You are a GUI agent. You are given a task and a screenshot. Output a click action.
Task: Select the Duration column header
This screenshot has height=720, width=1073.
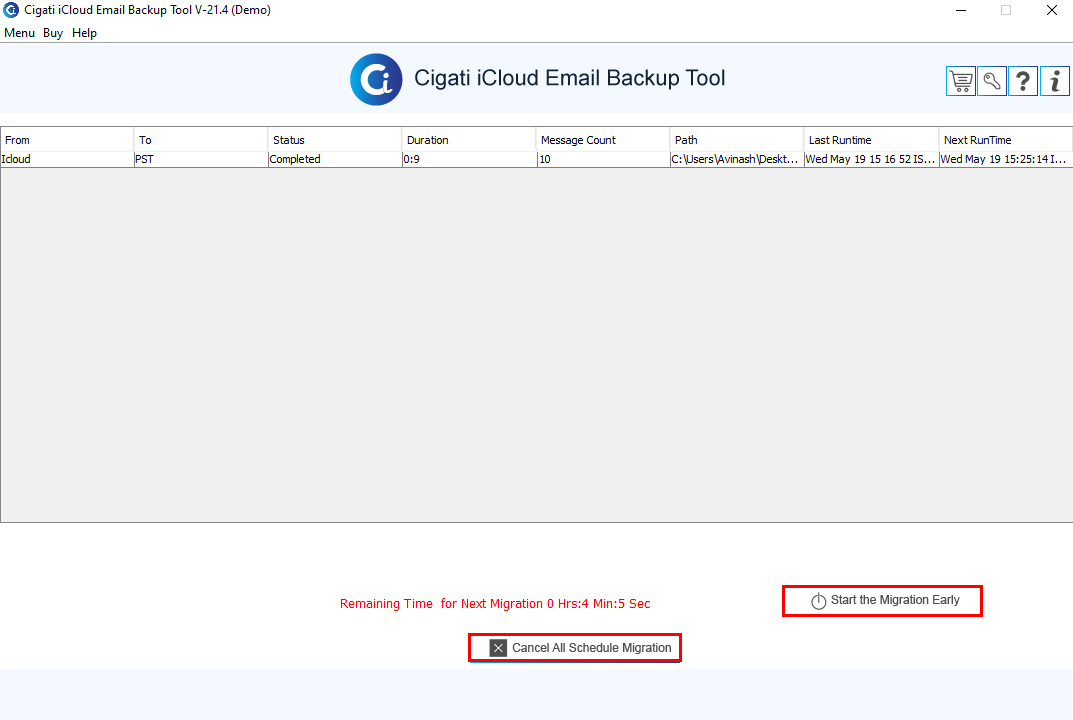469,140
